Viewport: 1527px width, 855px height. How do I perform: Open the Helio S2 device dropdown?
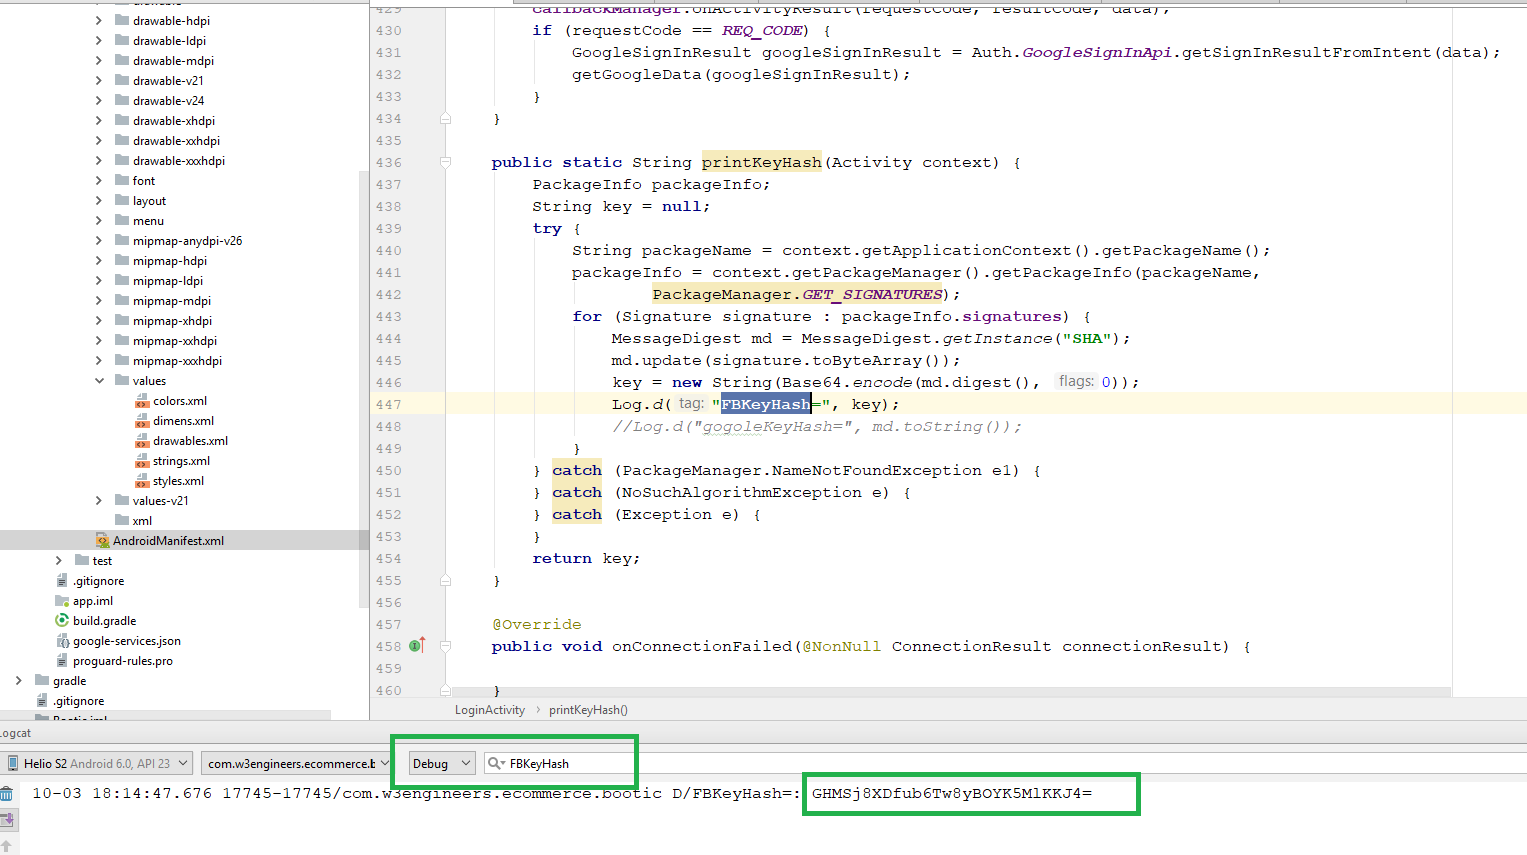tap(97, 764)
